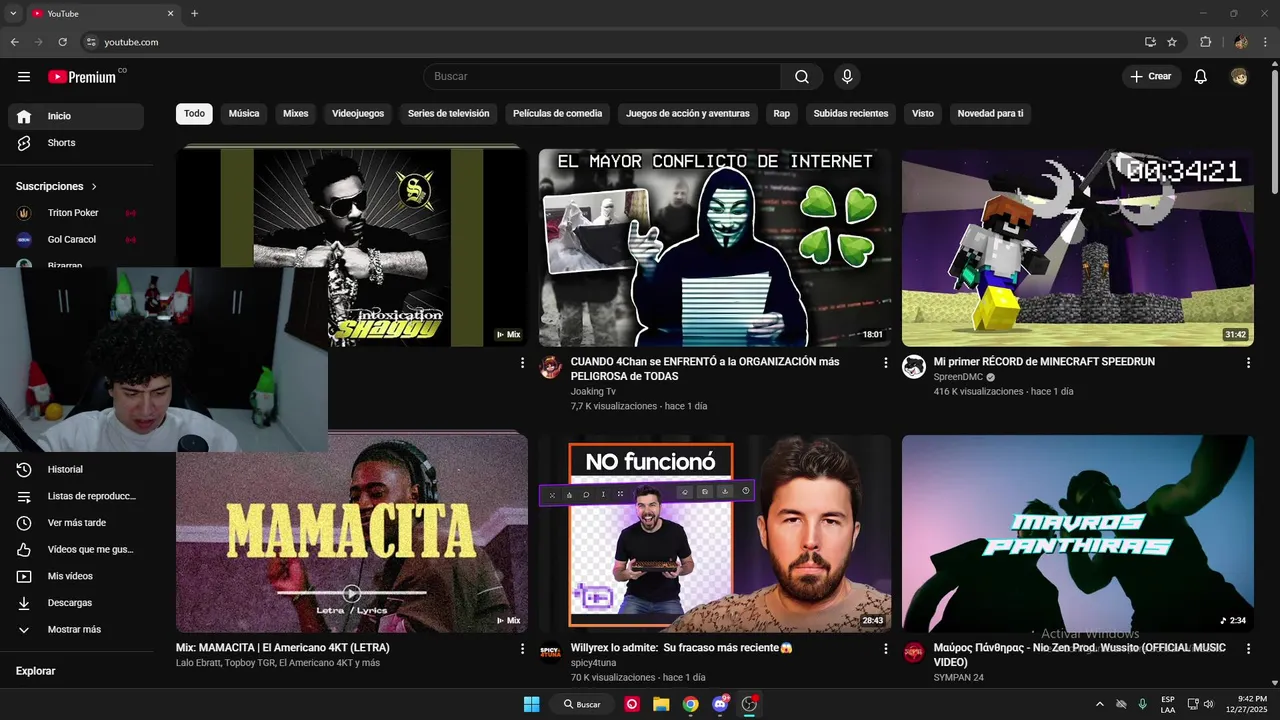Open the Mavros Panthiras thumbnail
Screen dimensions: 1280x720
coord(1078,533)
